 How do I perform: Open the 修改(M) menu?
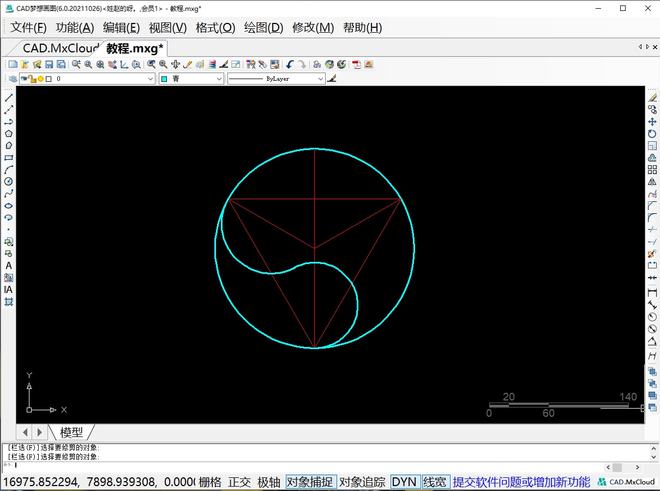coord(313,28)
